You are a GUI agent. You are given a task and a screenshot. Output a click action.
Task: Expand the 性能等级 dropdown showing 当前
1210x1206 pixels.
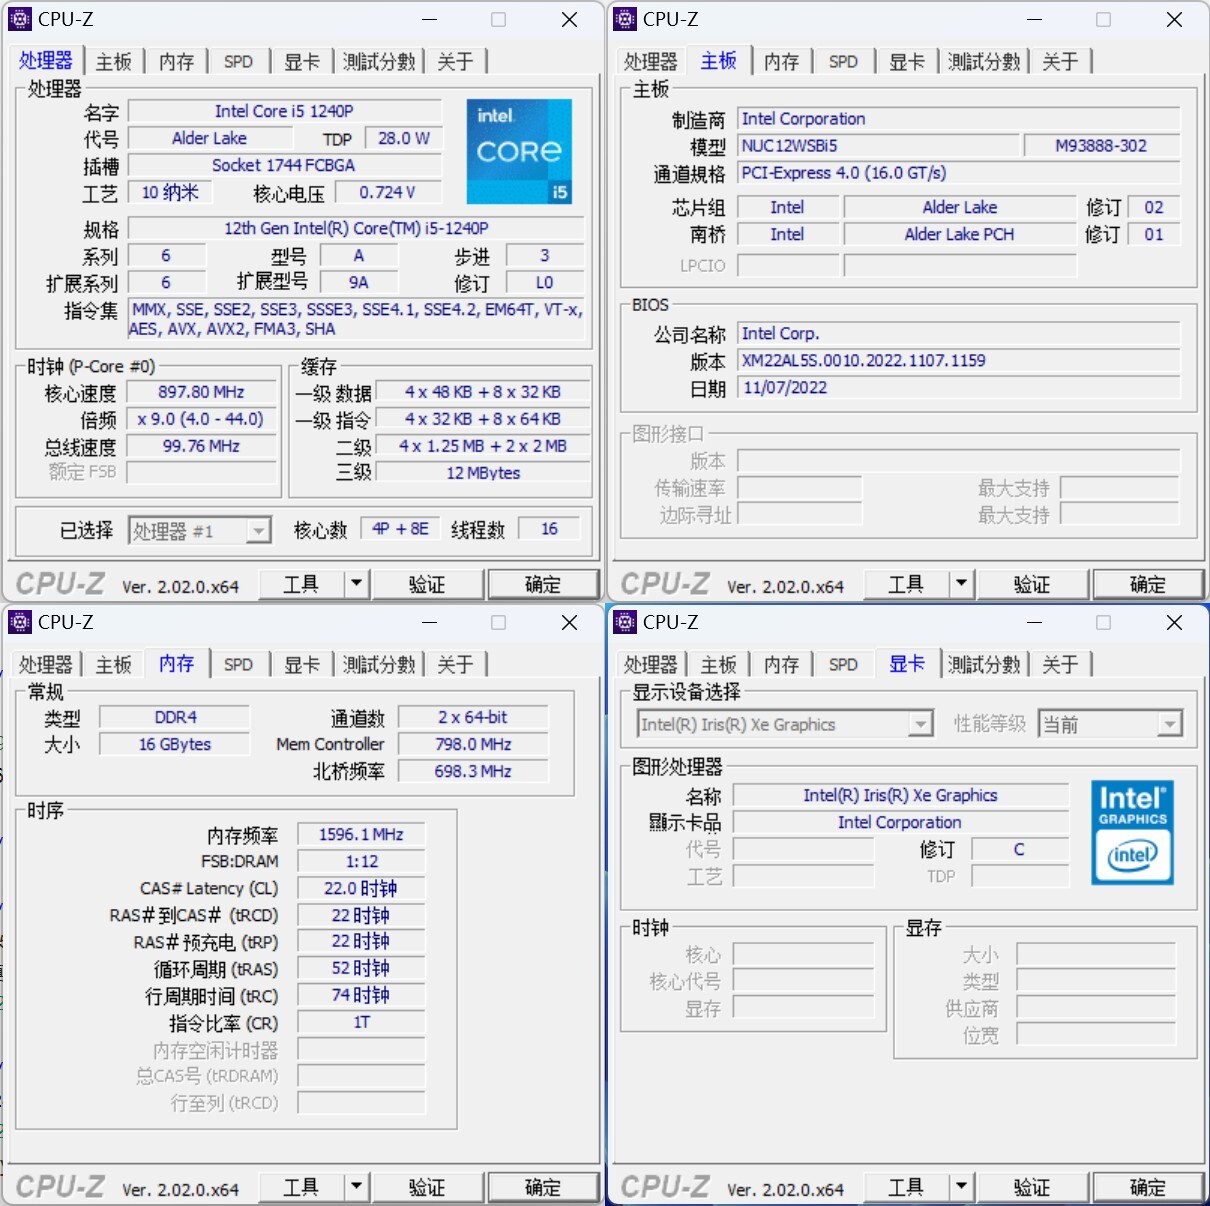click(1168, 724)
